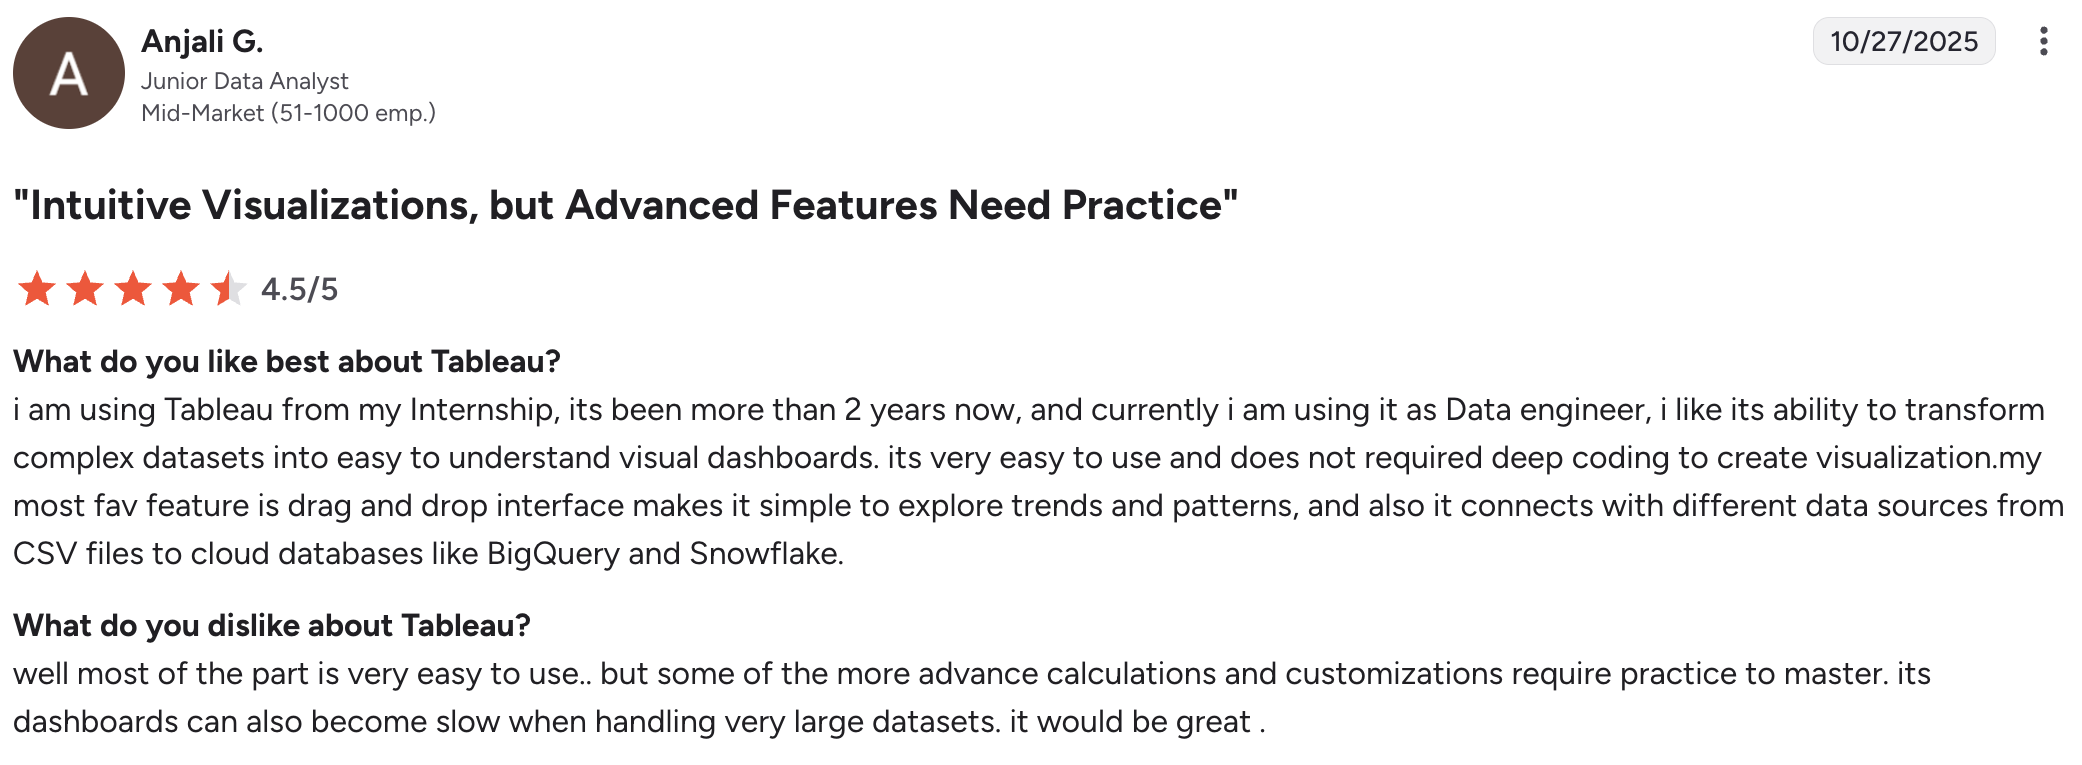Image resolution: width=2082 pixels, height=765 pixels.
Task: Click the 10/27/2025 date badge
Action: pyautogui.click(x=1903, y=41)
